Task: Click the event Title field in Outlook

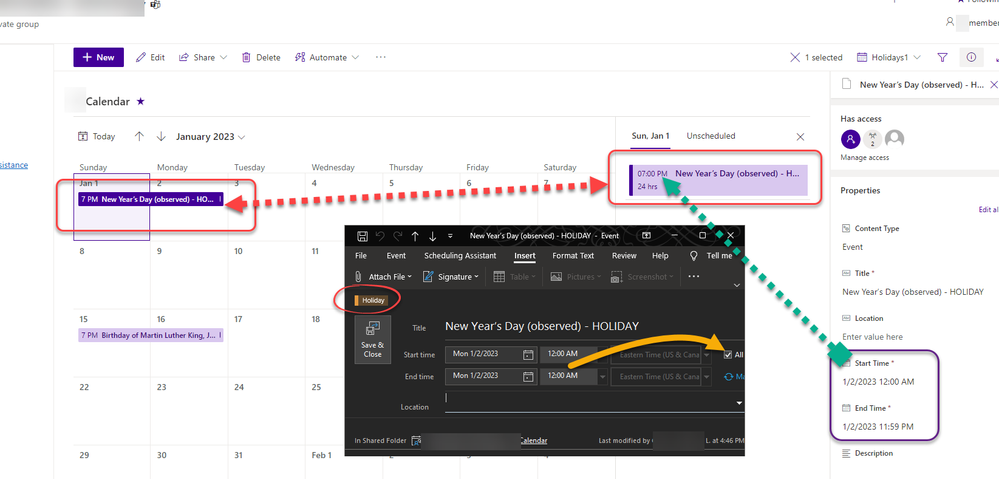Action: 594,326
